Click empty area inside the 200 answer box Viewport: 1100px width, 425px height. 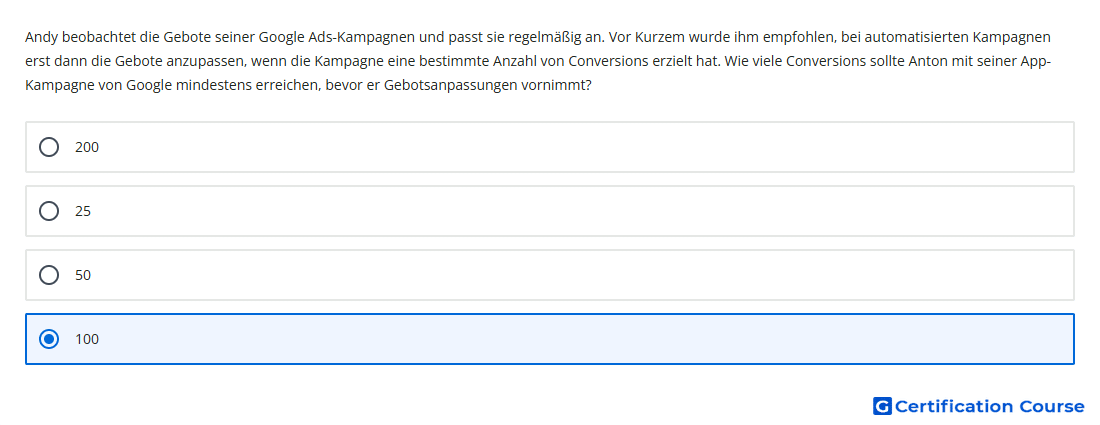(x=561, y=147)
